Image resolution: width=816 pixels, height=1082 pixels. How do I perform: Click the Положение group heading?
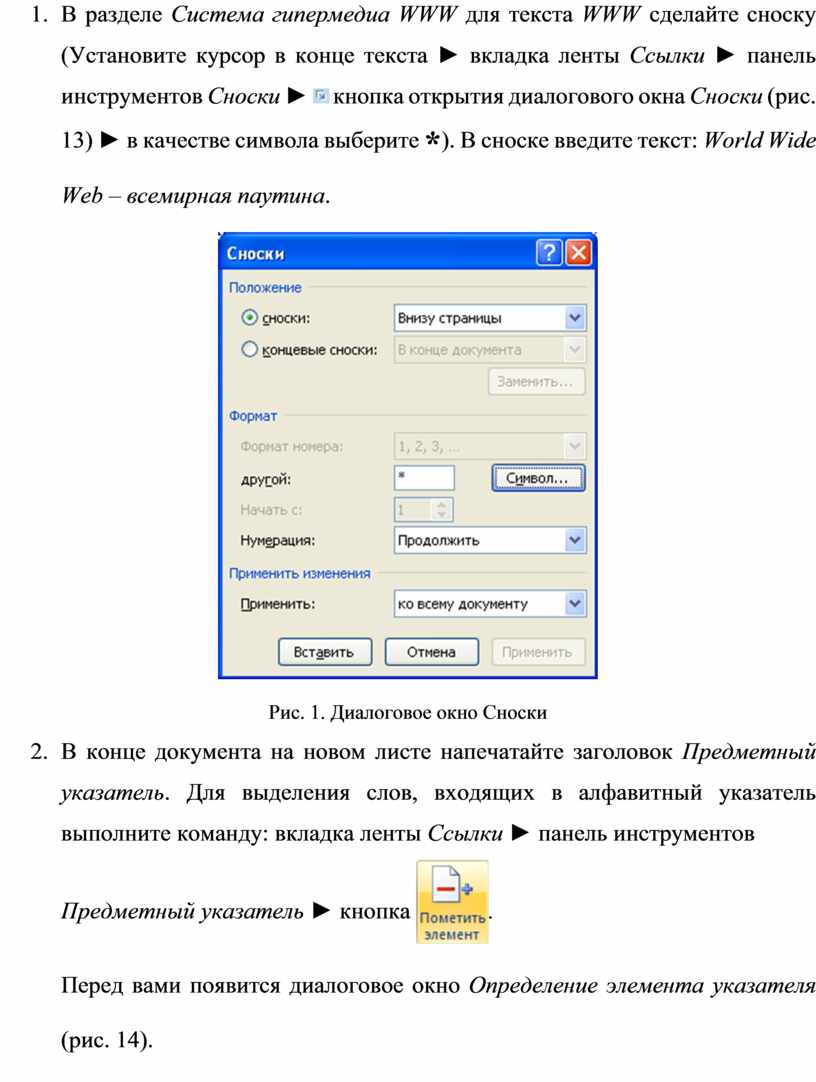pos(265,288)
